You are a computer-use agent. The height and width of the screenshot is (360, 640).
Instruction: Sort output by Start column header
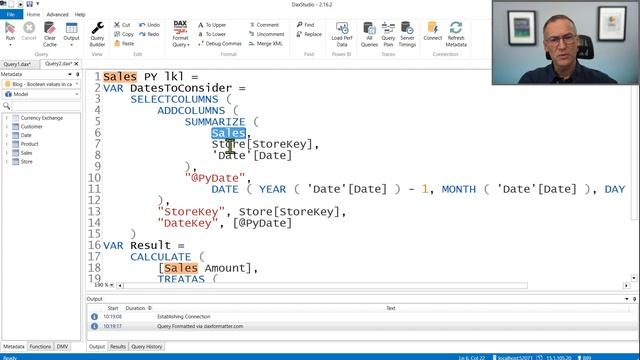113,308
